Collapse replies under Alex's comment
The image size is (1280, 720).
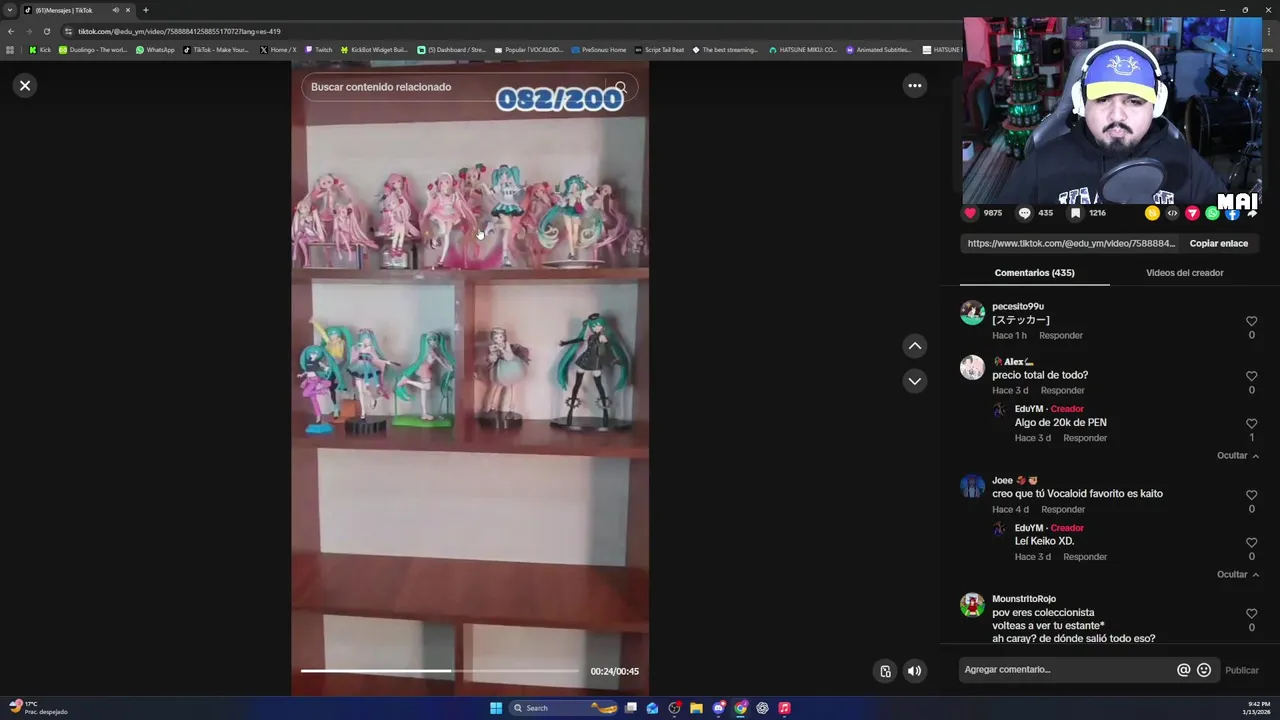(1237, 456)
